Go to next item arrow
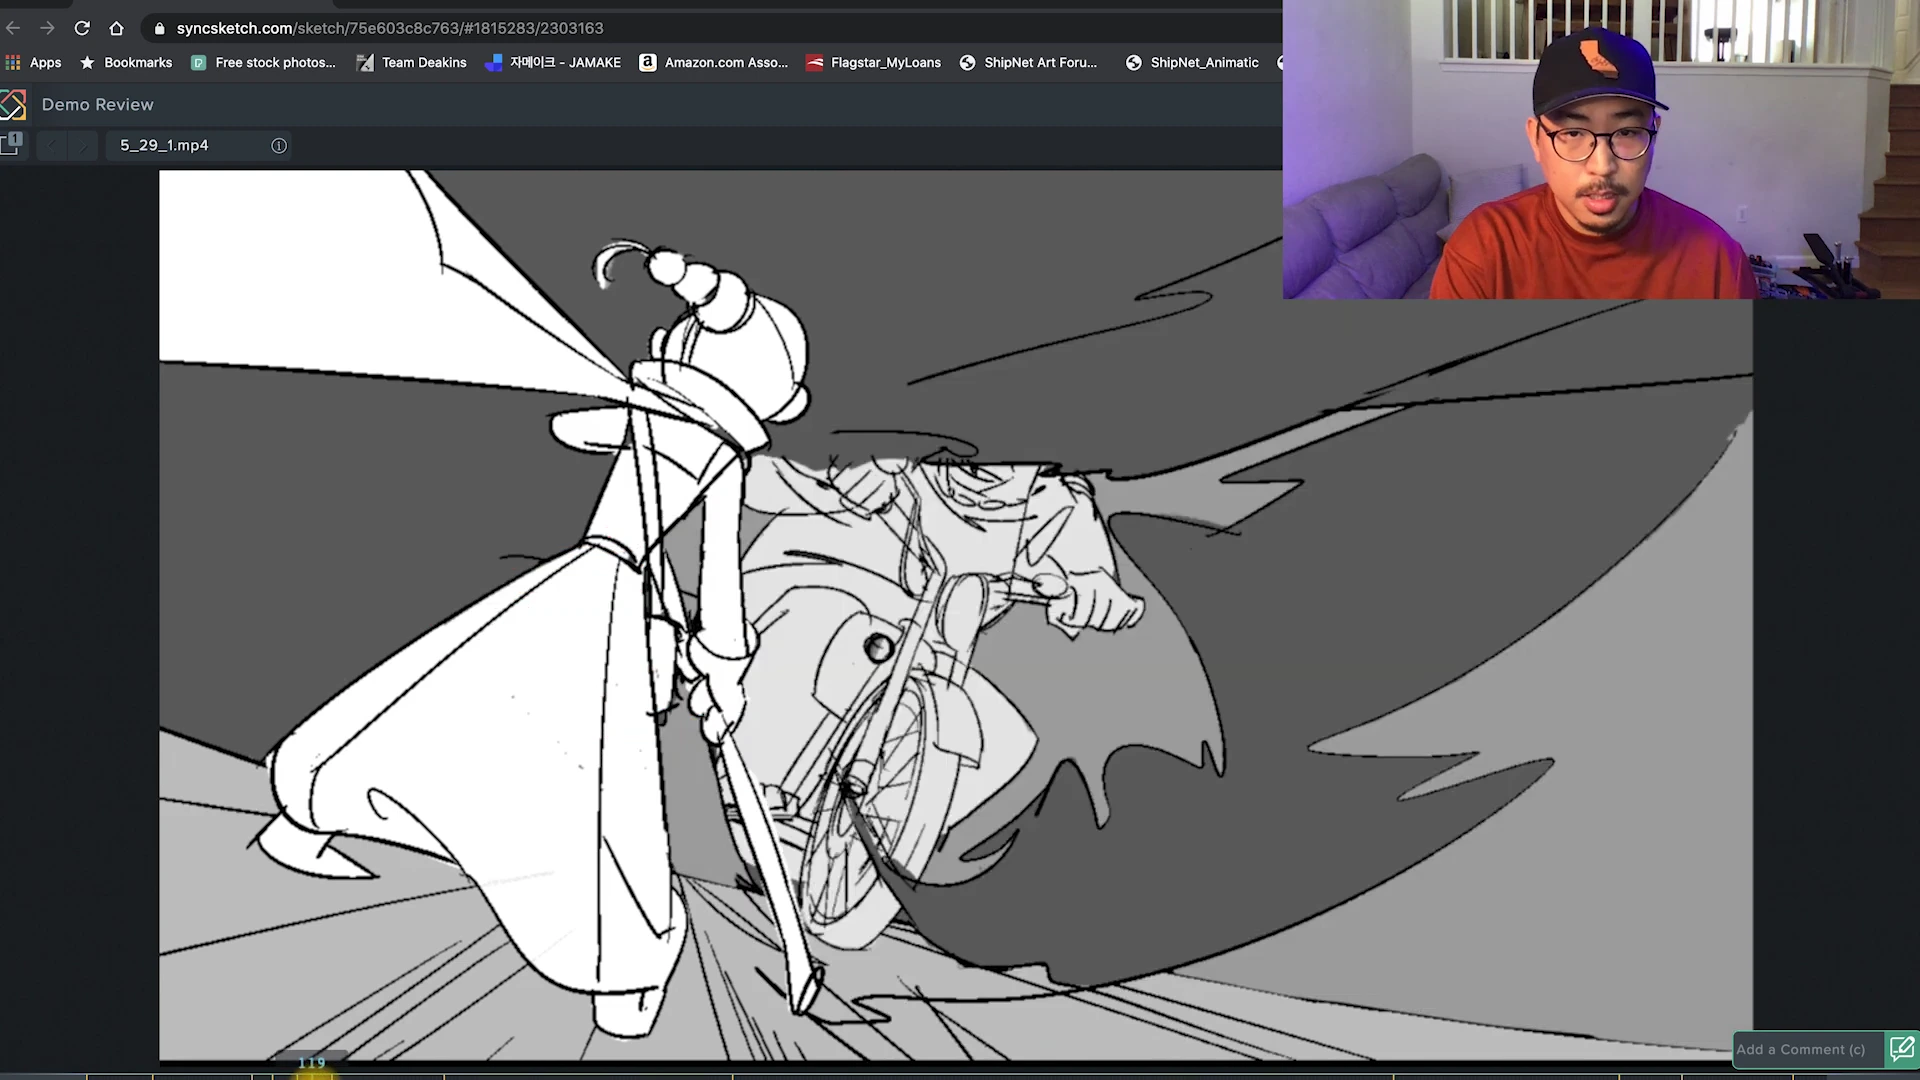The width and height of the screenshot is (1920, 1080). click(x=83, y=146)
